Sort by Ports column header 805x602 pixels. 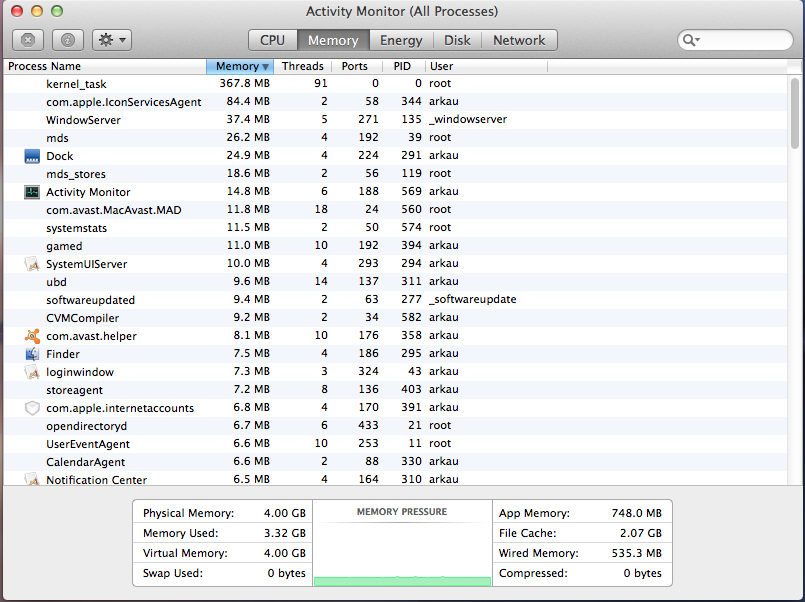point(357,66)
